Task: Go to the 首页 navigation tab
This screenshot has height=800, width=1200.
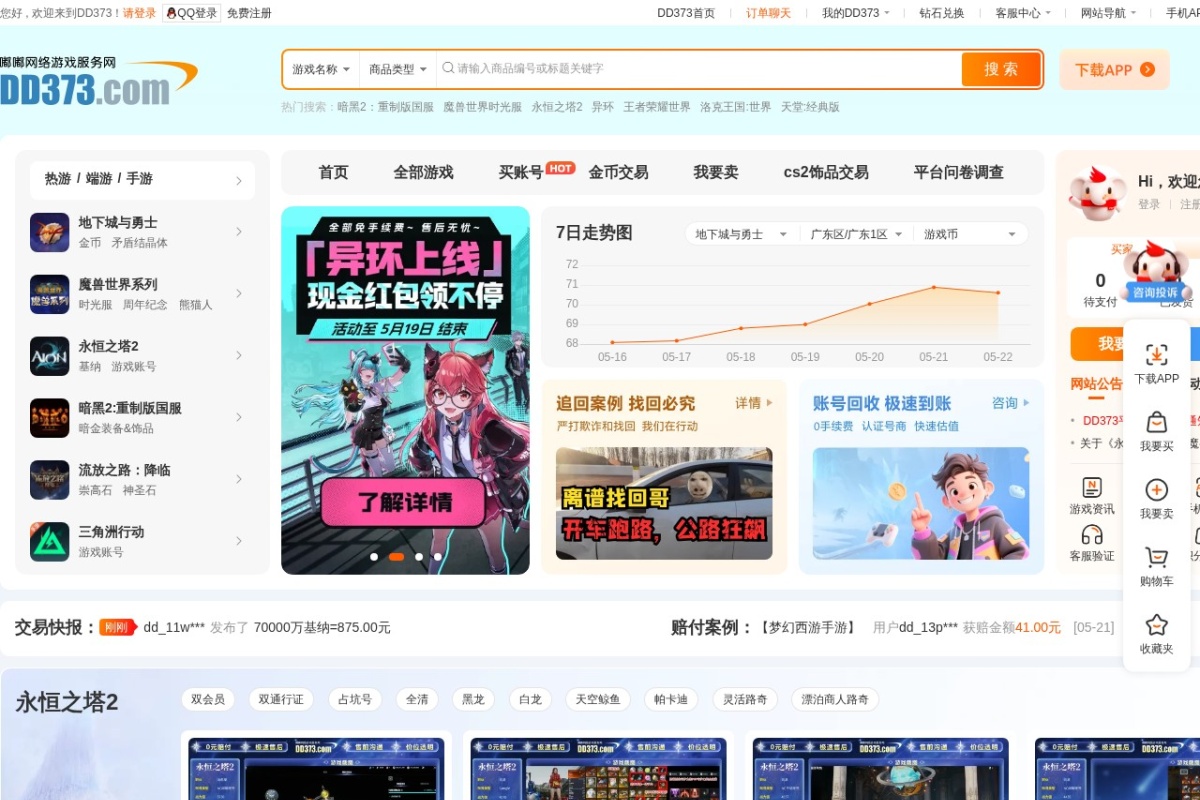Action: (x=333, y=172)
